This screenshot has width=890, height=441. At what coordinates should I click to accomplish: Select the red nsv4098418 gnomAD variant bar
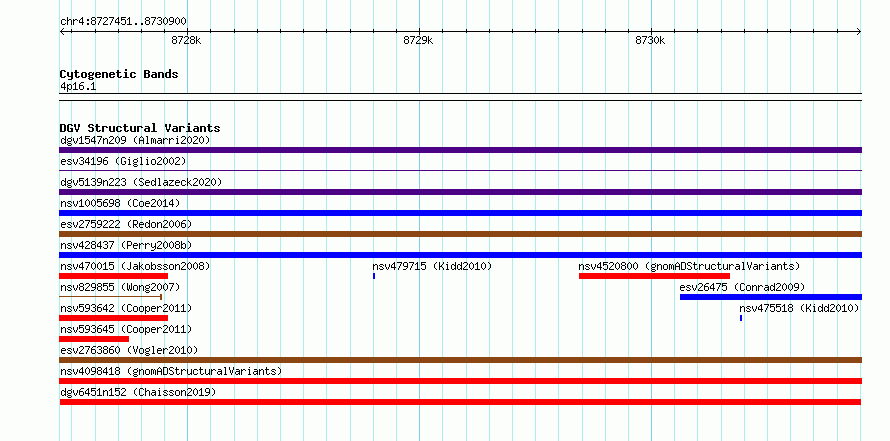pyautogui.click(x=460, y=381)
